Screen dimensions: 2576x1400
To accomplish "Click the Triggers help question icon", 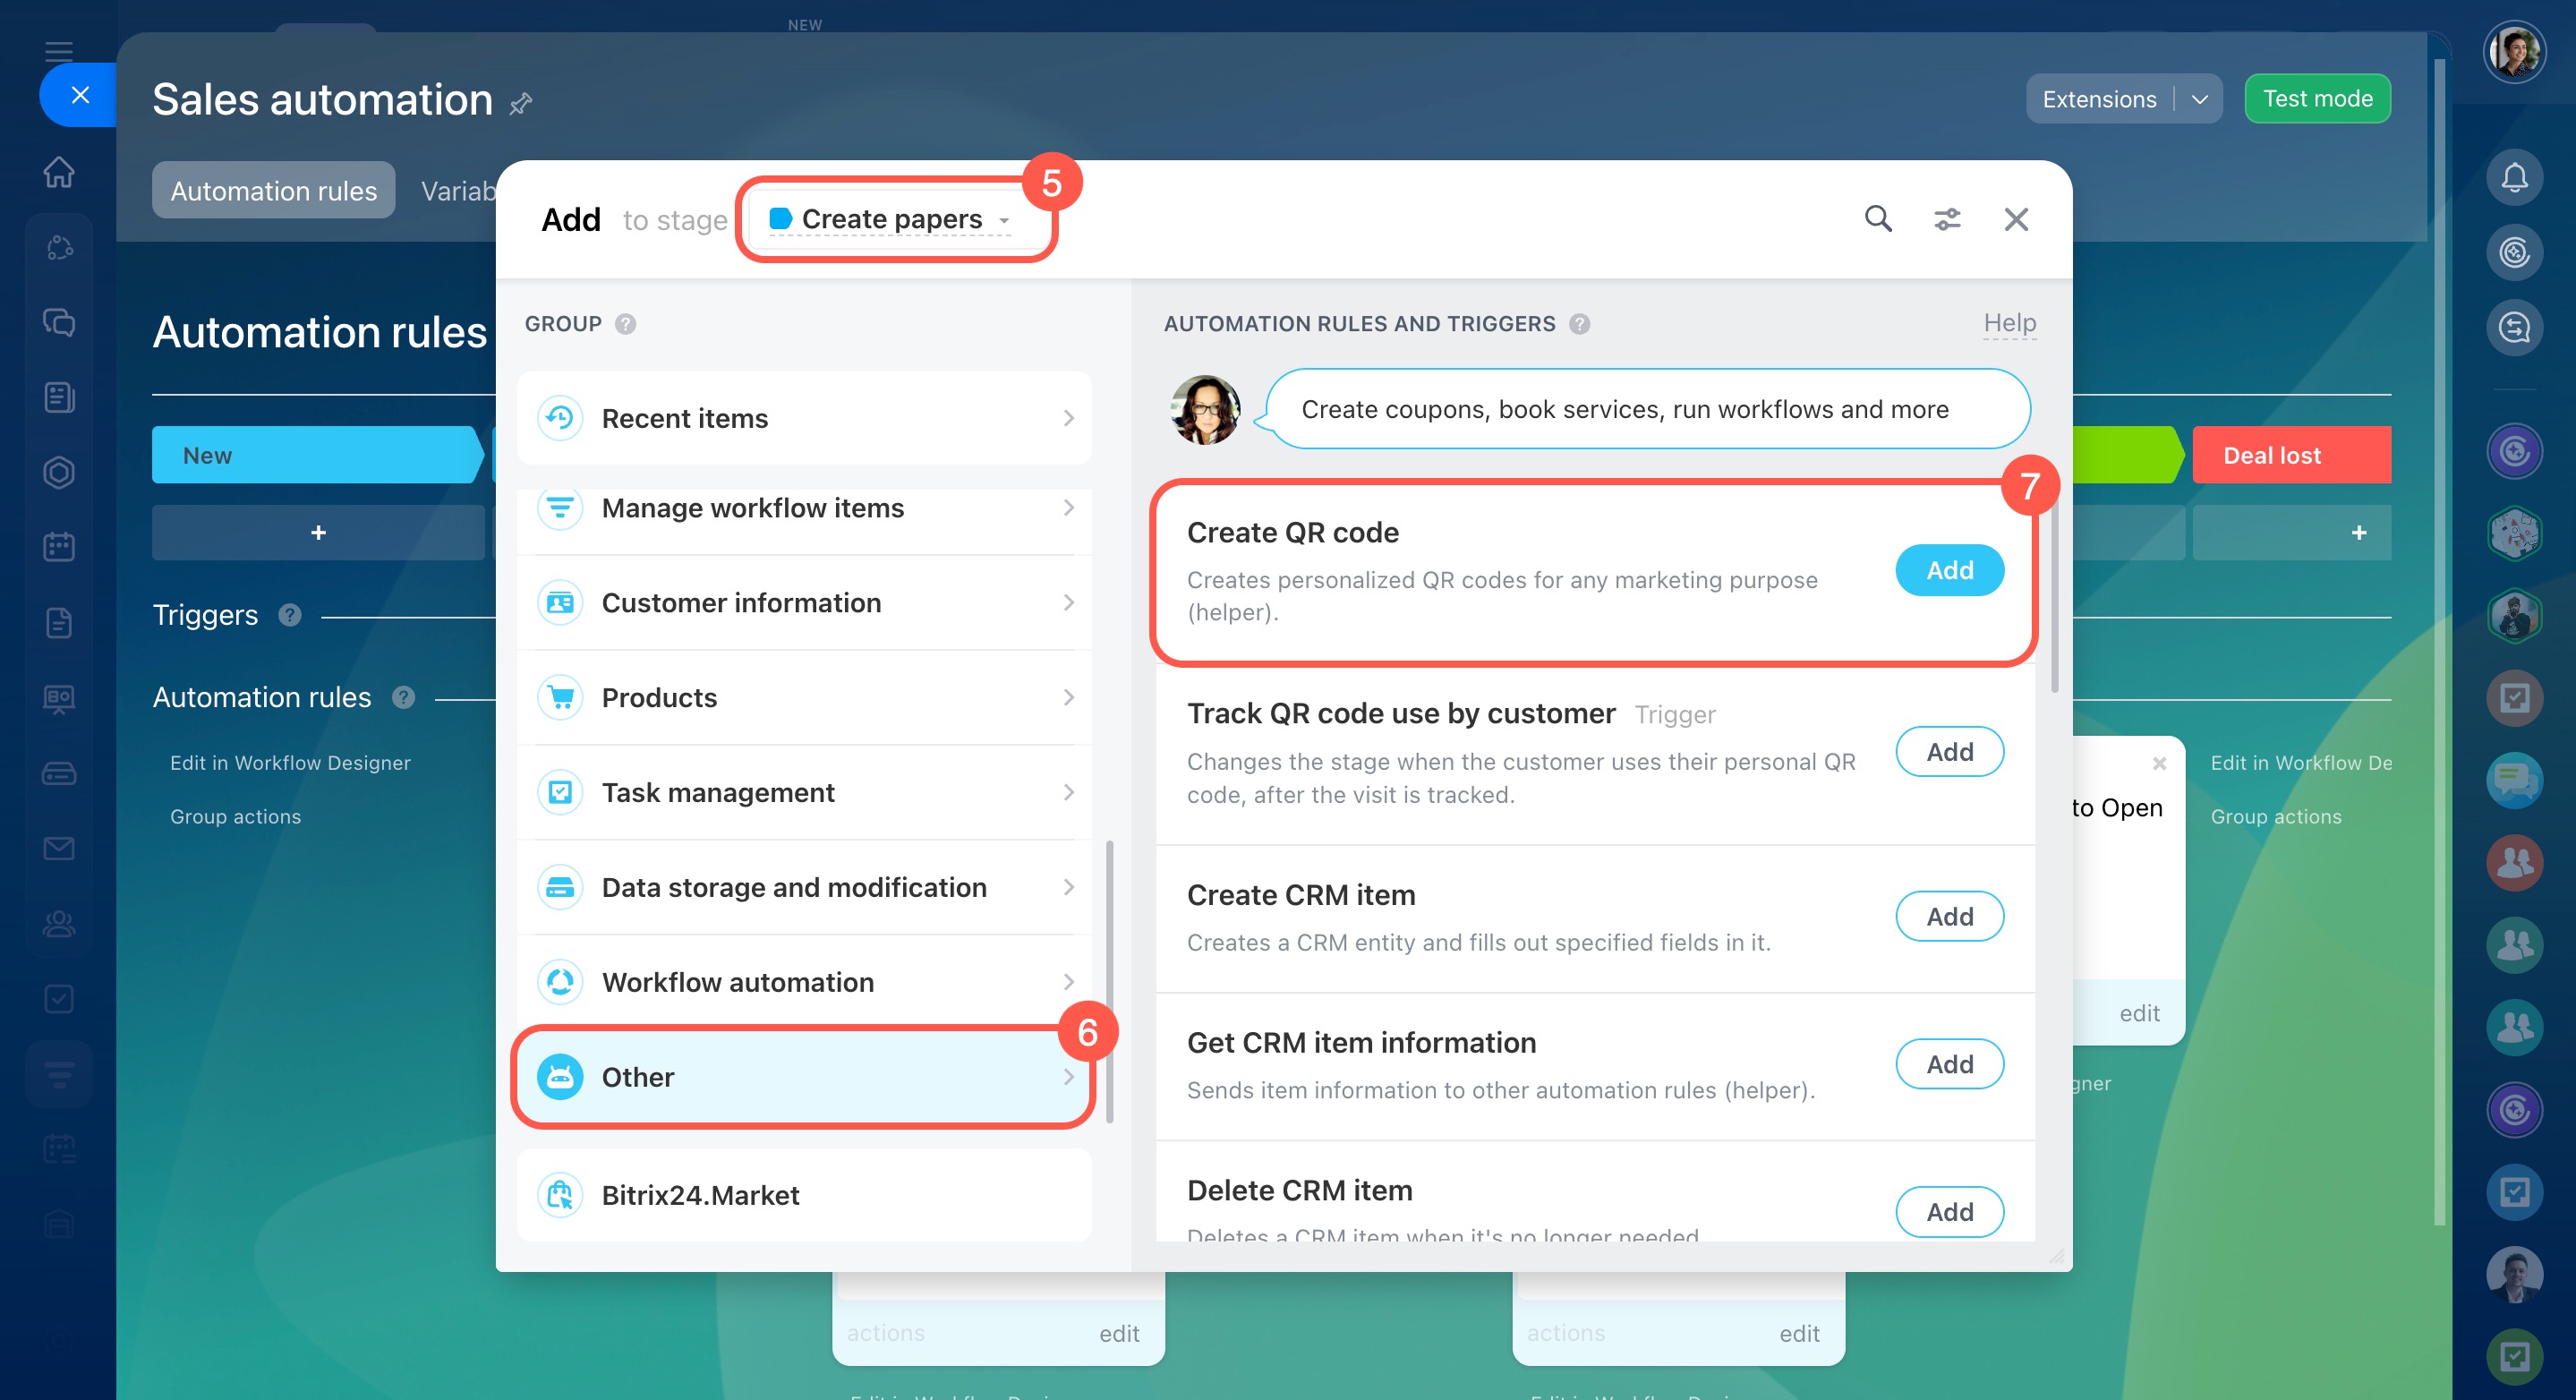I will (290, 614).
